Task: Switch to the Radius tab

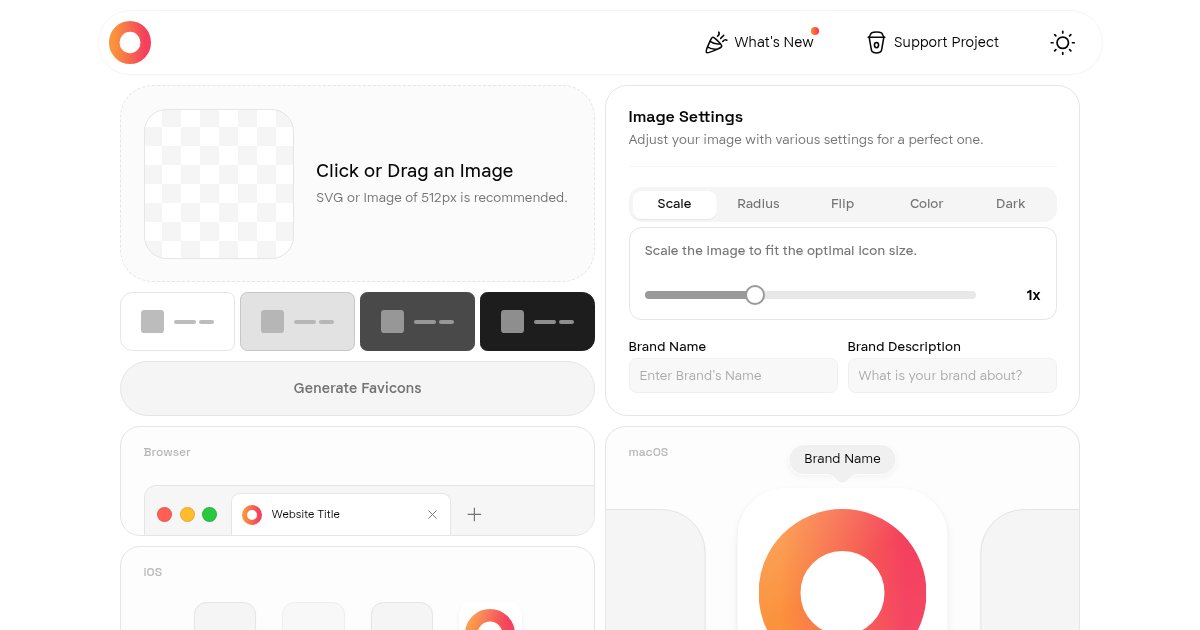Action: point(758,204)
